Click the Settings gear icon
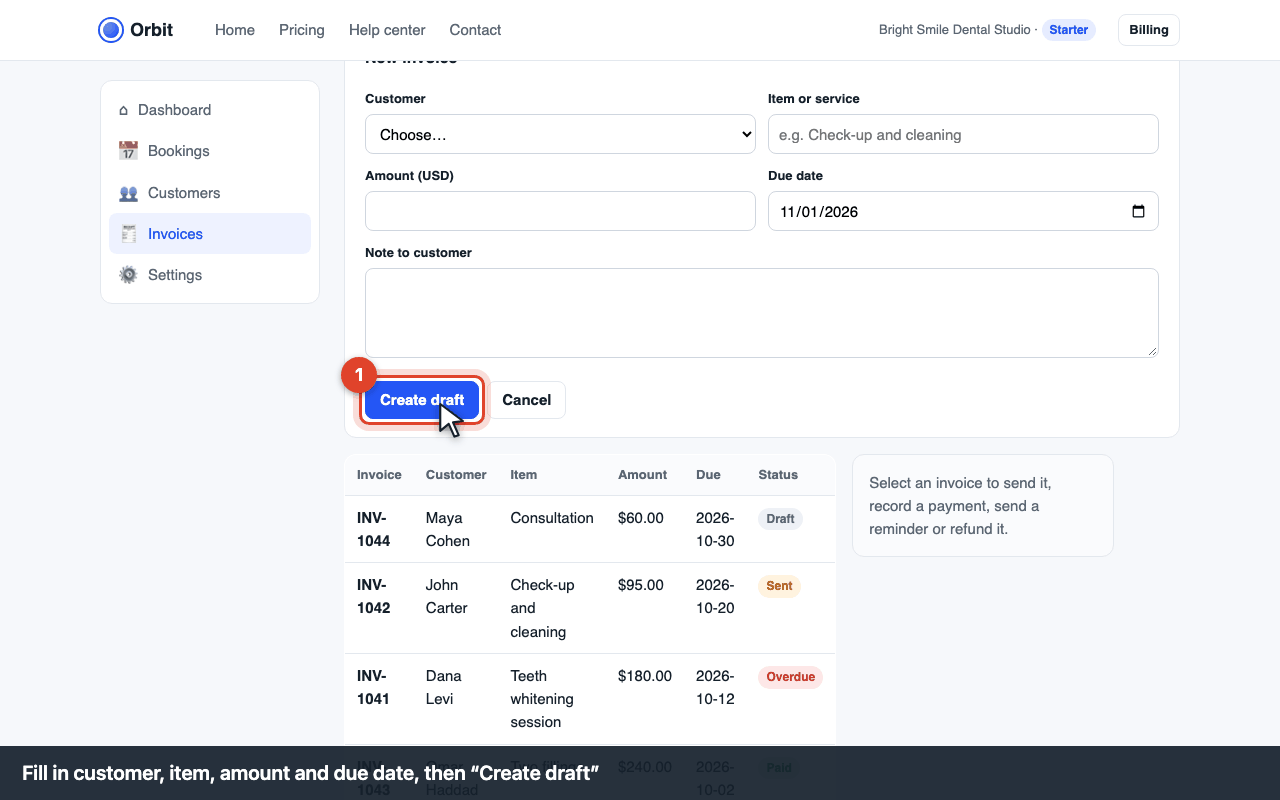 click(x=128, y=275)
